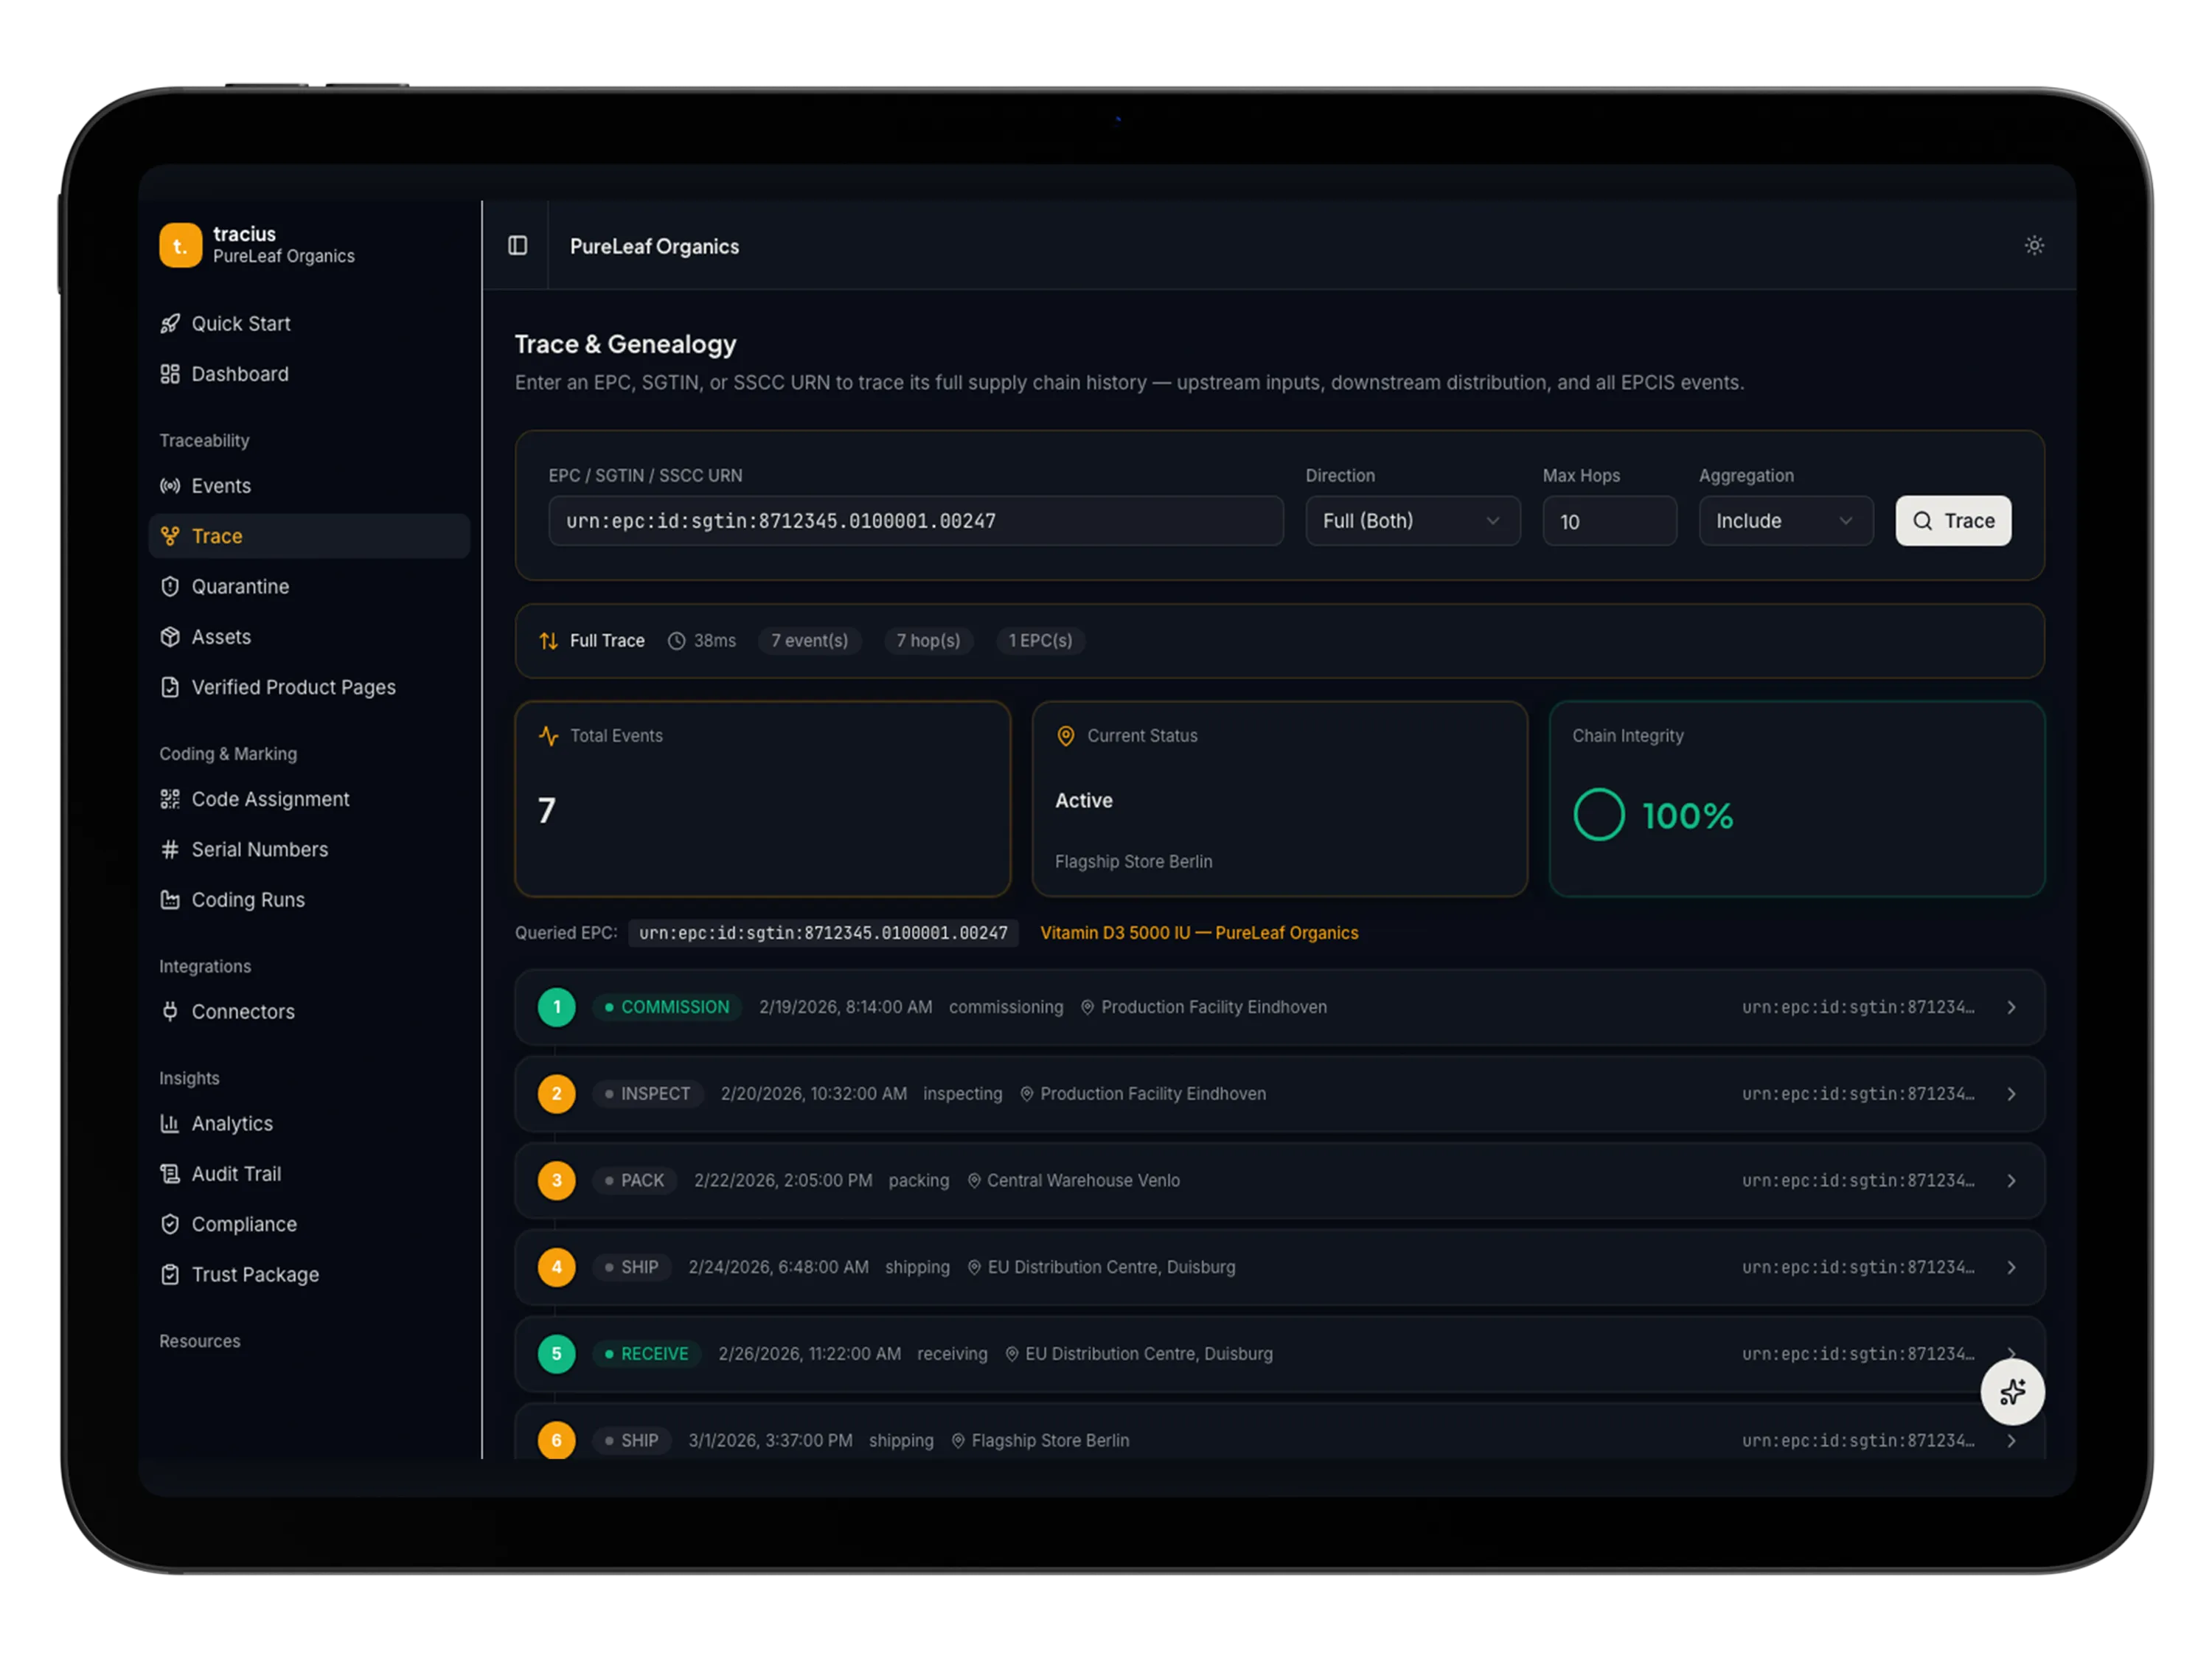
Task: Open the Direction dropdown showing Full (Both)
Action: point(1413,521)
